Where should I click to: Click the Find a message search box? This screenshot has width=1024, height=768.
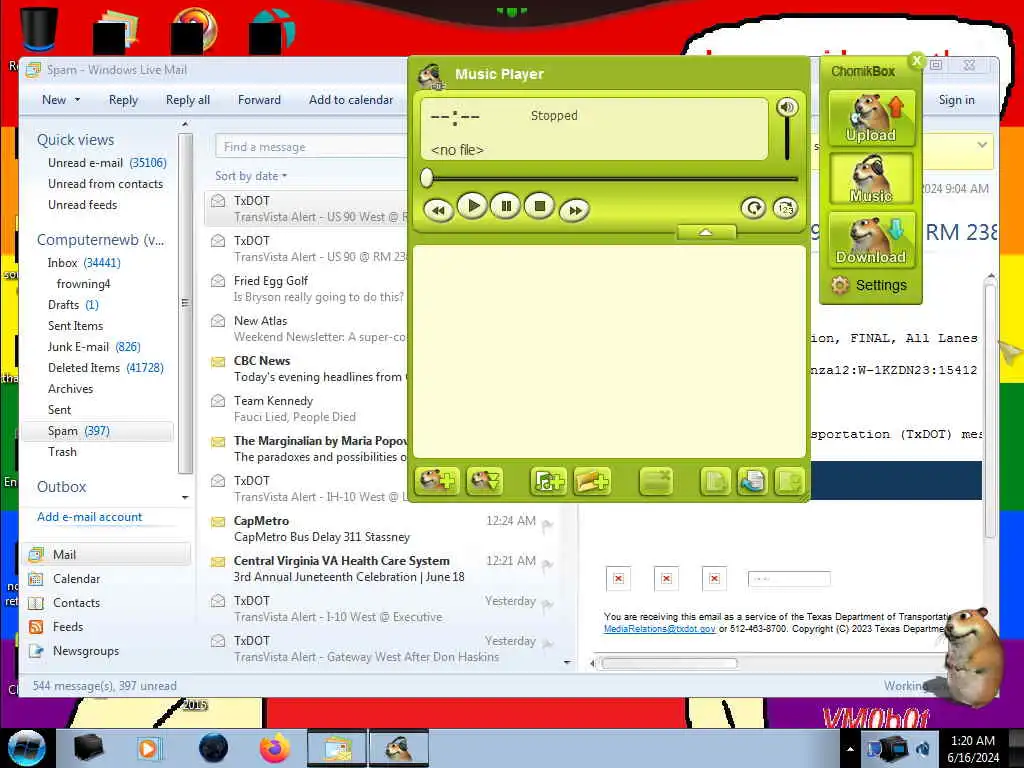tap(312, 147)
